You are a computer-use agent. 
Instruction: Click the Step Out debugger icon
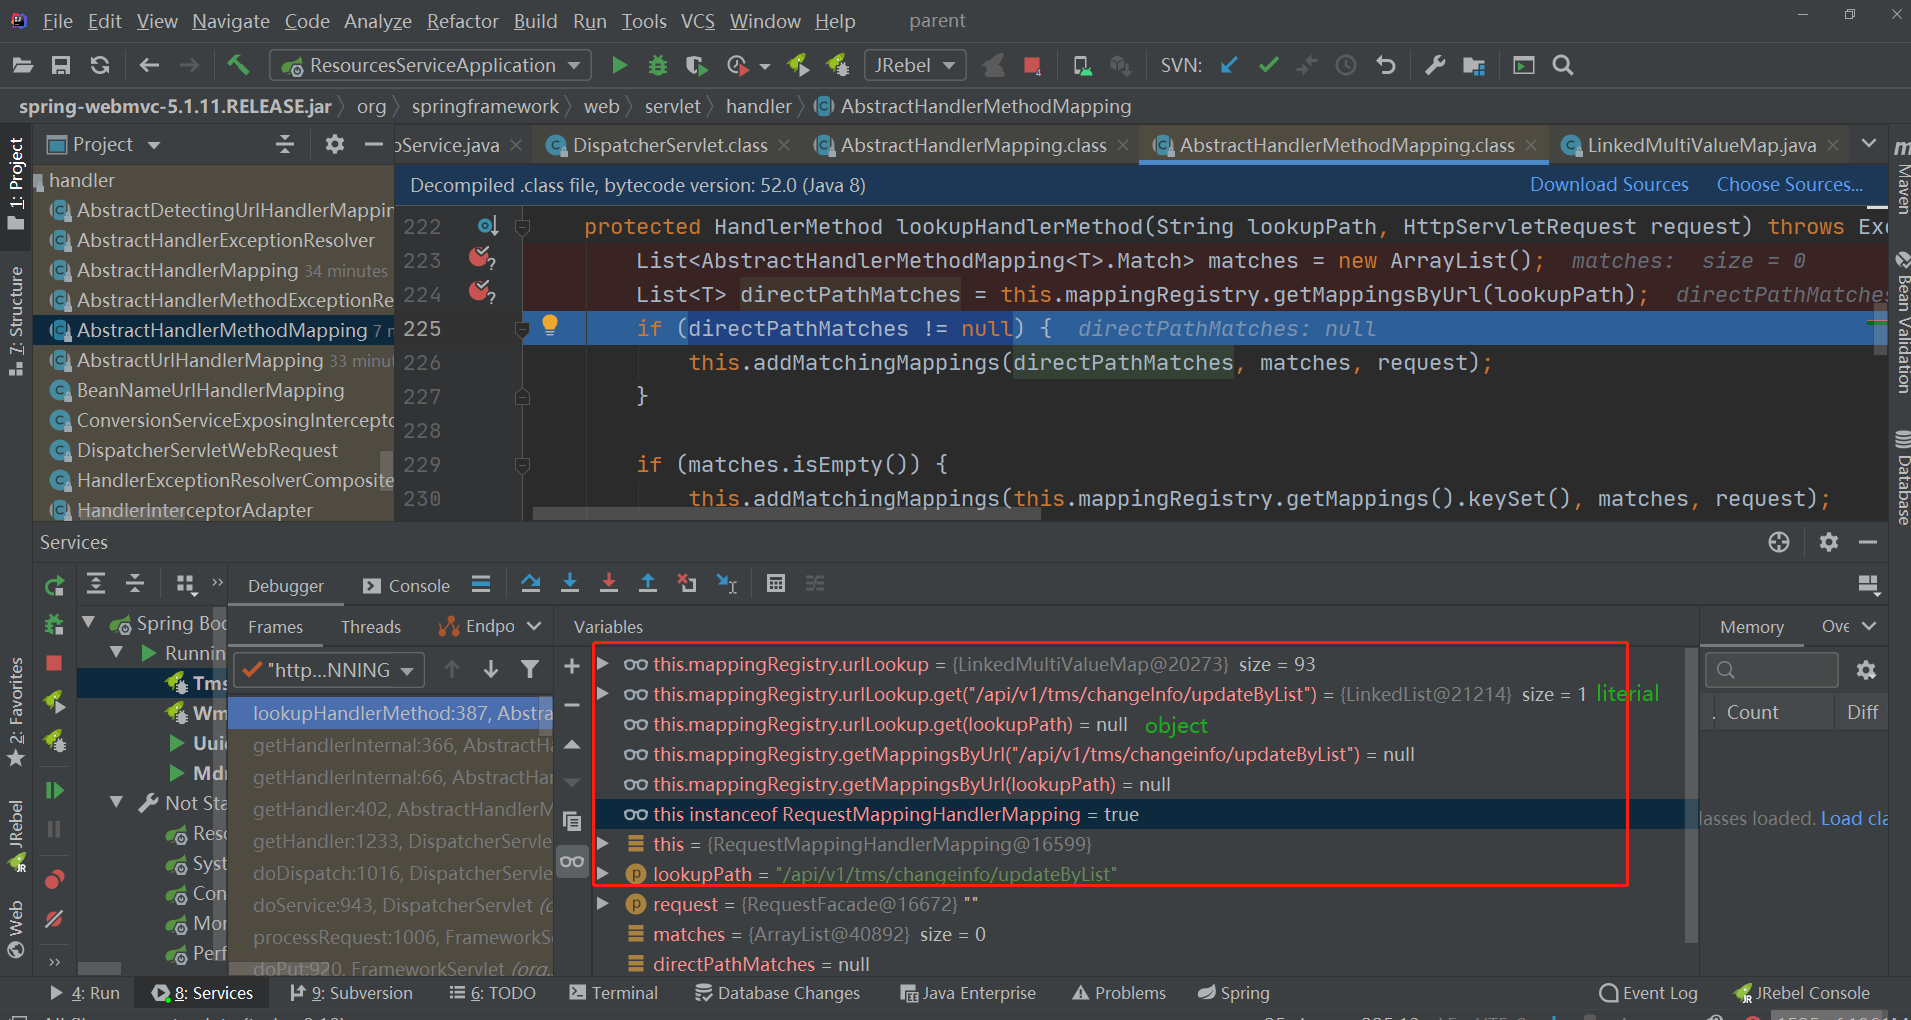(647, 584)
